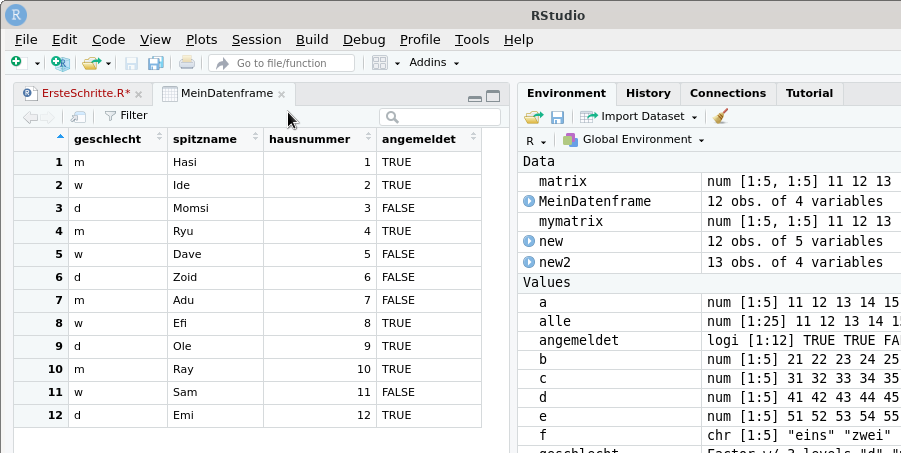901x453 pixels.
Task: Sort by the geschlecht column header
Action: tap(118, 139)
